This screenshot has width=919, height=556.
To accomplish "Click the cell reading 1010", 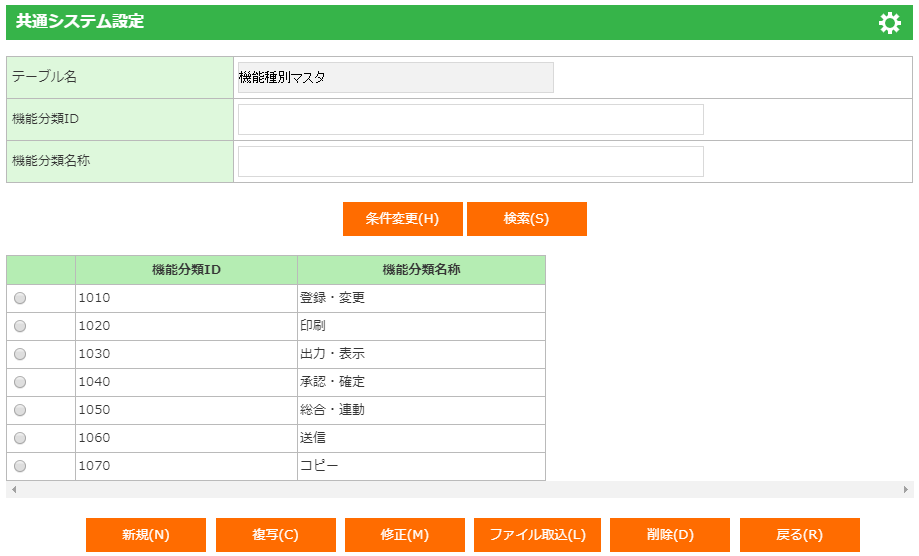I will (186, 298).
